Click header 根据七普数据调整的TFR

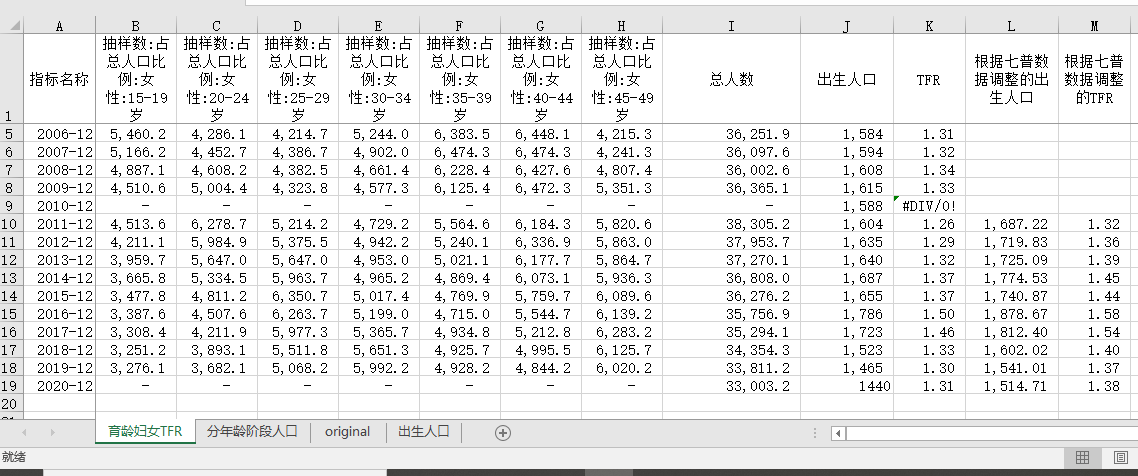pyautogui.click(x=1094, y=78)
